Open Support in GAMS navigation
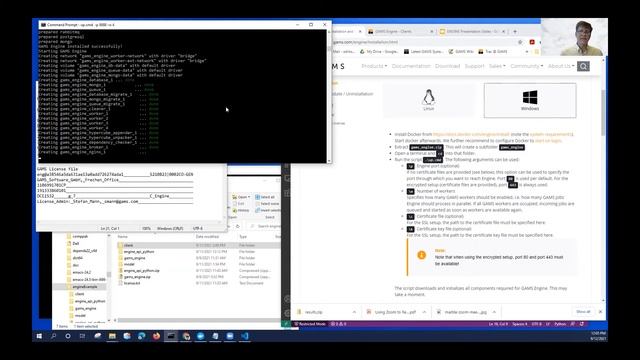640x360 pixels. pyautogui.click(x=474, y=66)
